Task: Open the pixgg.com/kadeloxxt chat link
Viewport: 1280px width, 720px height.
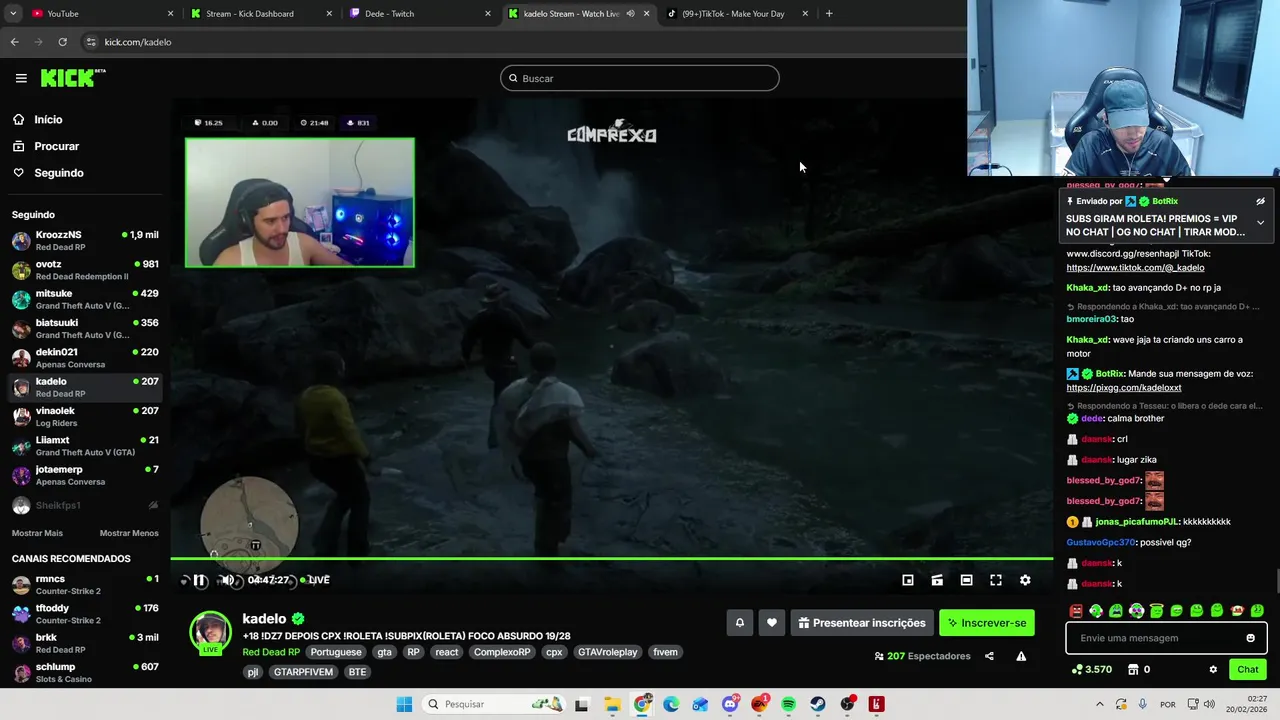Action: click(x=1123, y=388)
